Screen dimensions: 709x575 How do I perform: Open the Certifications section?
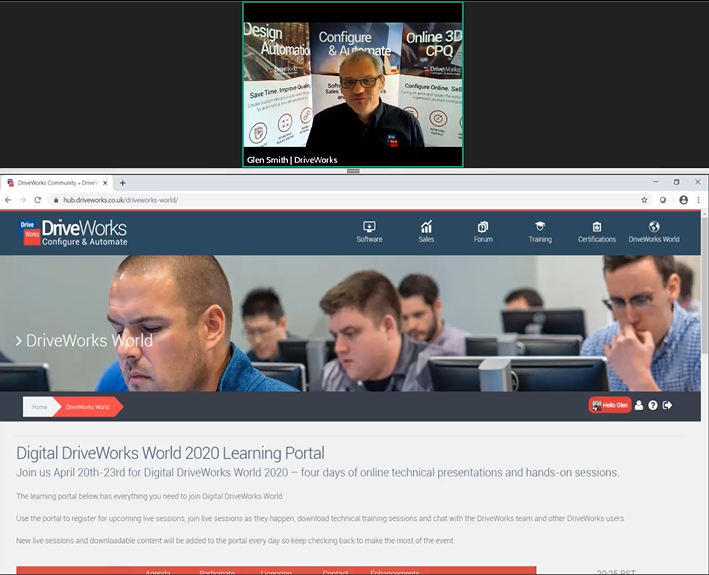click(597, 232)
